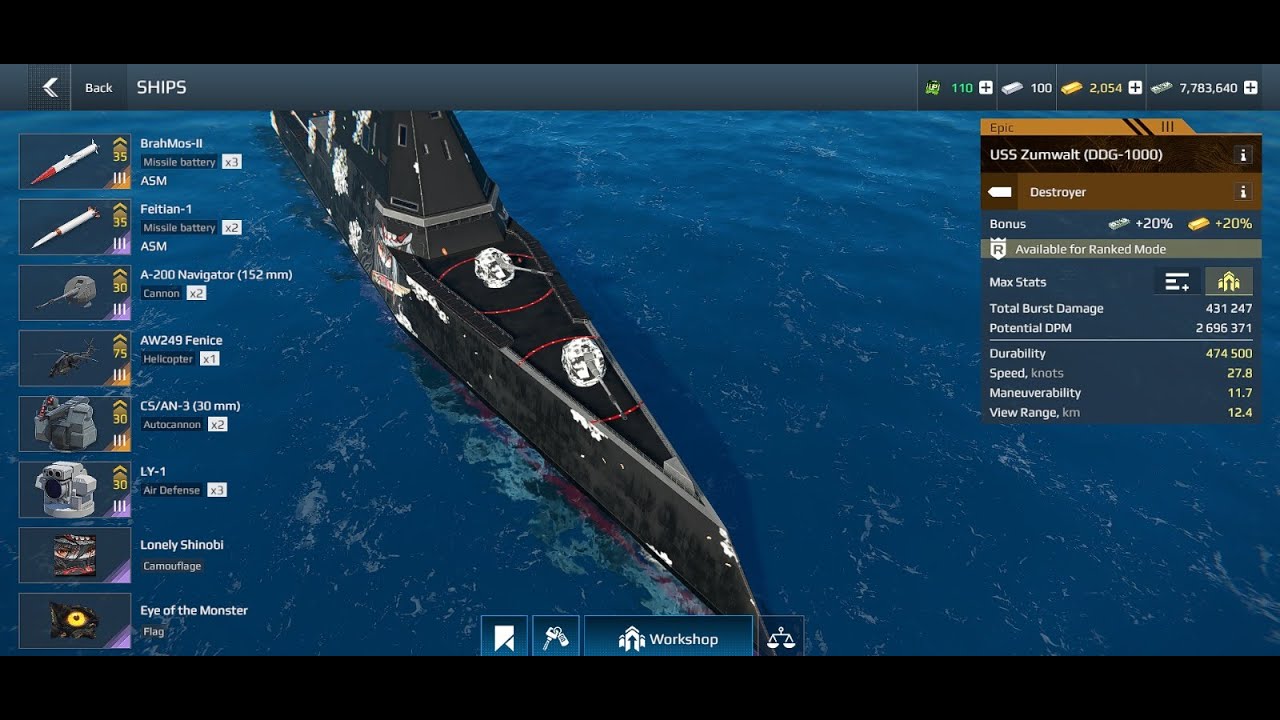Select Lonely Shinobi camouflage slot
This screenshot has width=1280, height=720.
coord(75,555)
